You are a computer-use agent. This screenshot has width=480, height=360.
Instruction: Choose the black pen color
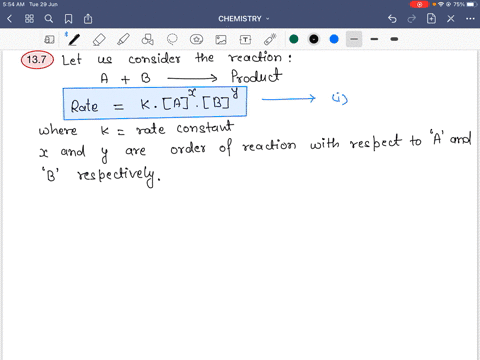314,39
